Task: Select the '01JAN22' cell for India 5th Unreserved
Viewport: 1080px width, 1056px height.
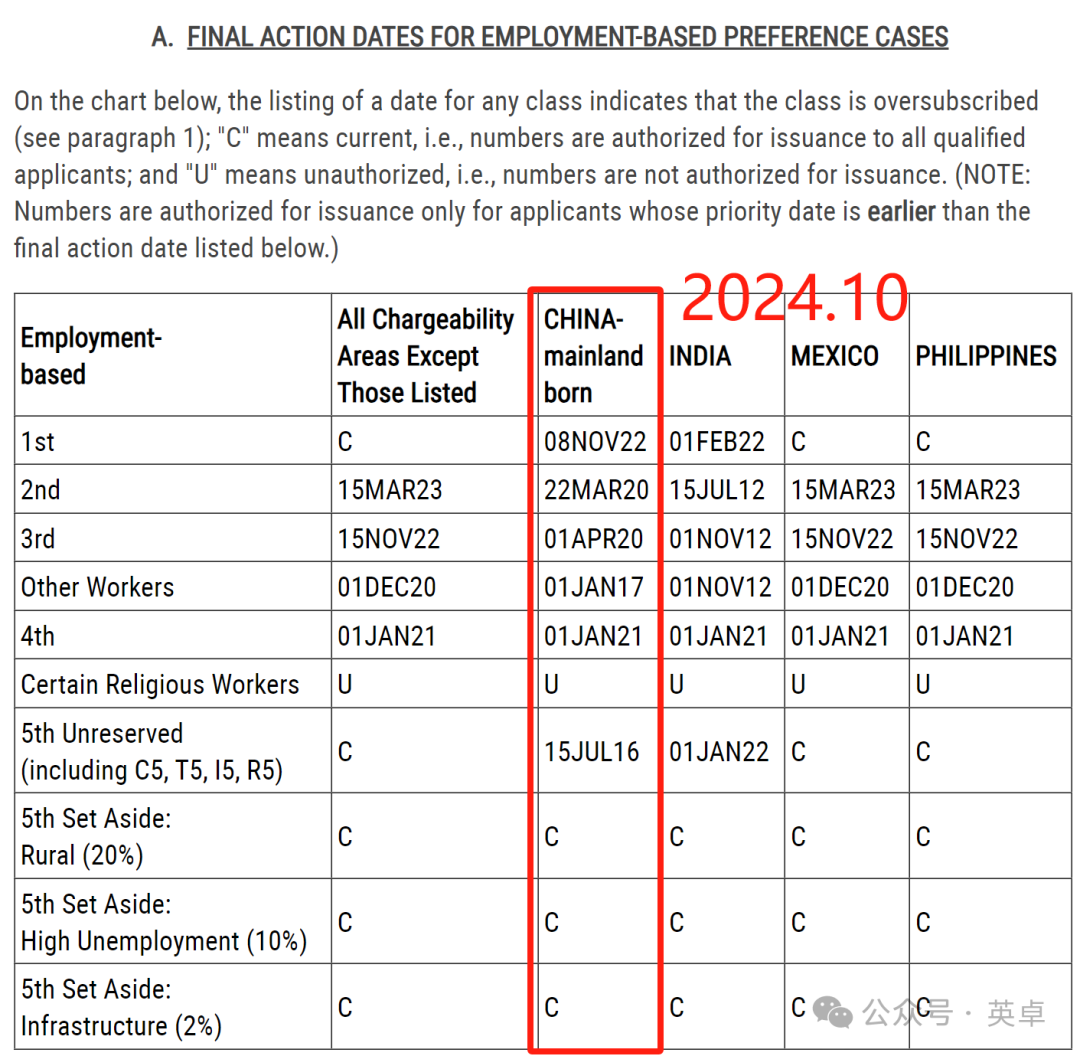Action: pyautogui.click(x=719, y=752)
